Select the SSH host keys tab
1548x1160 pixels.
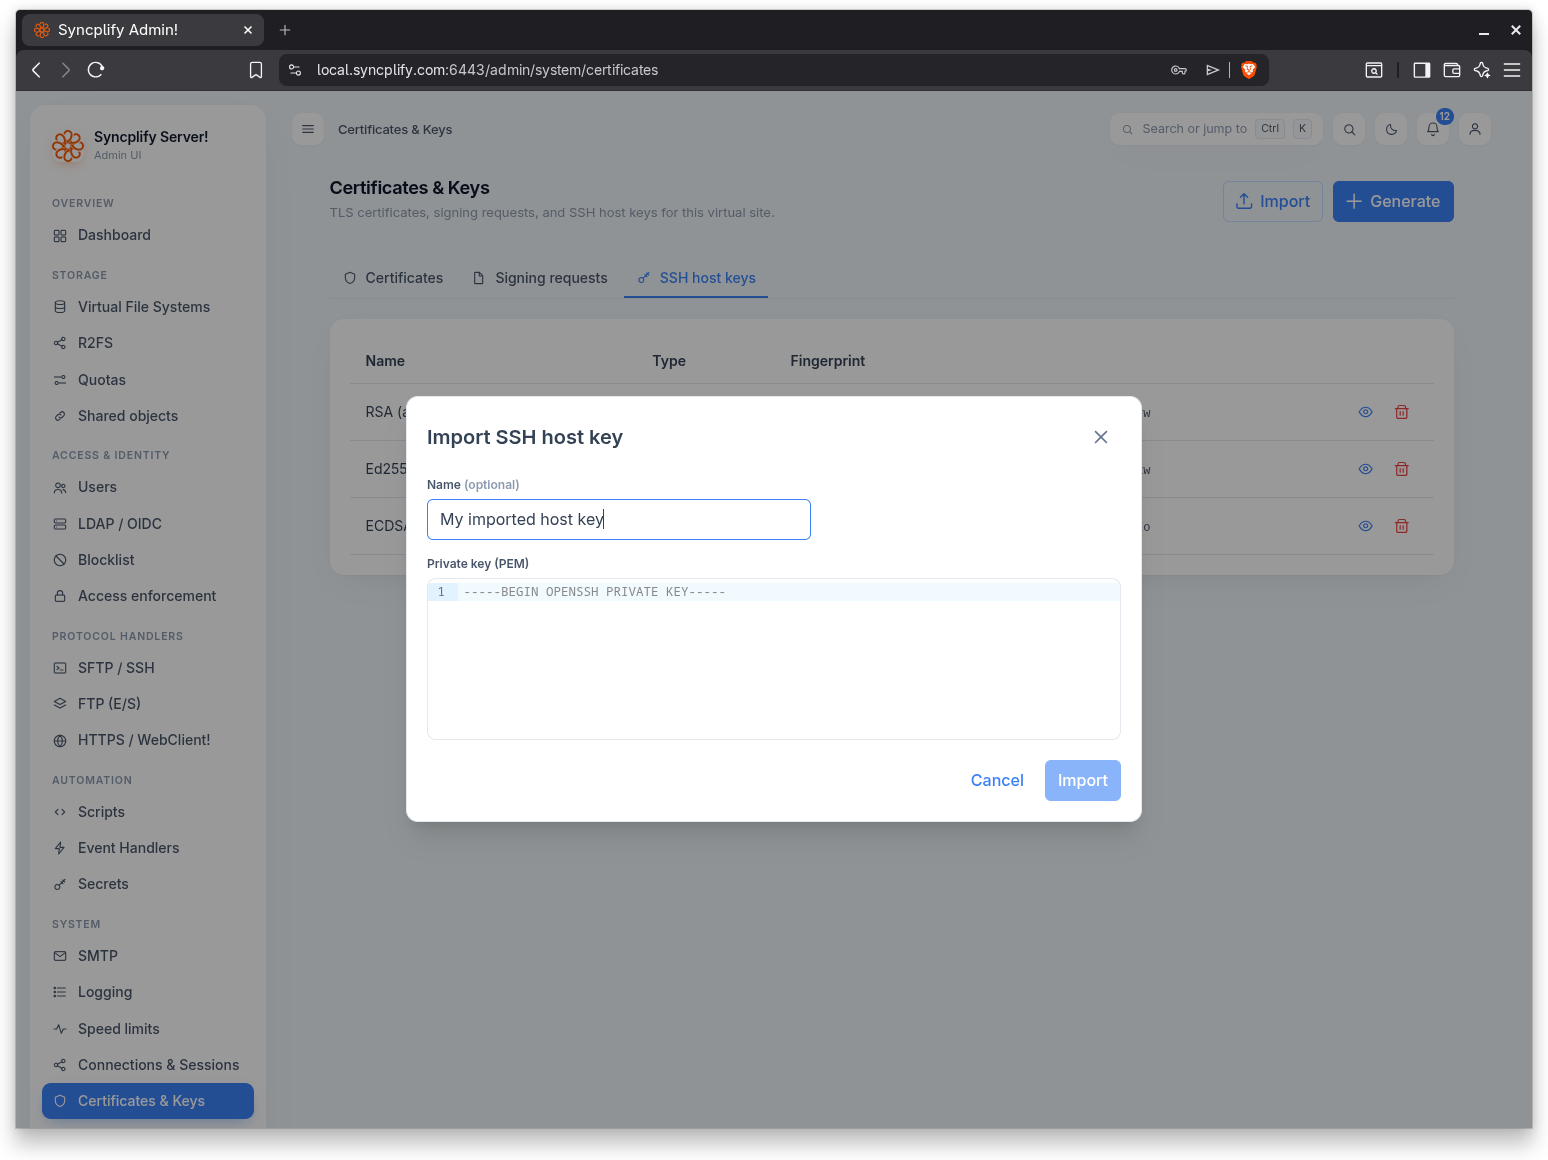(x=697, y=278)
